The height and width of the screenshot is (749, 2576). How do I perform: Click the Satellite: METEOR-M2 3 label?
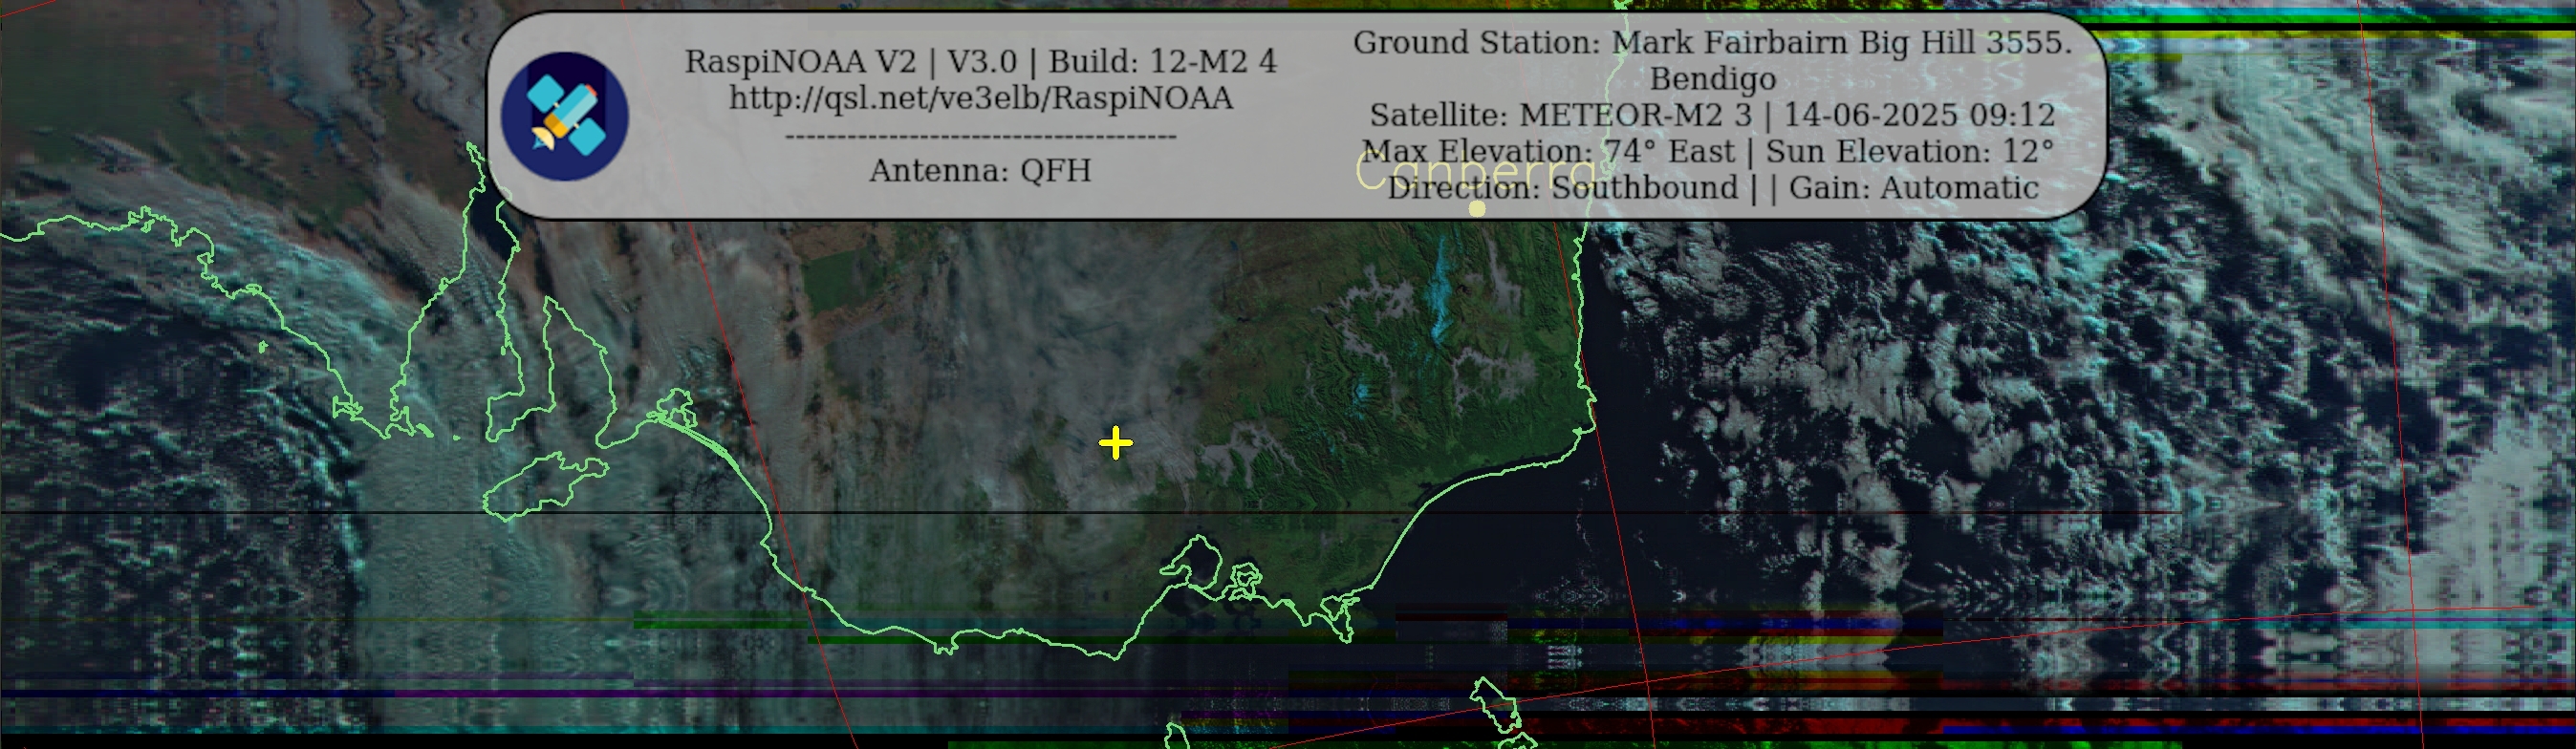click(x=1560, y=115)
